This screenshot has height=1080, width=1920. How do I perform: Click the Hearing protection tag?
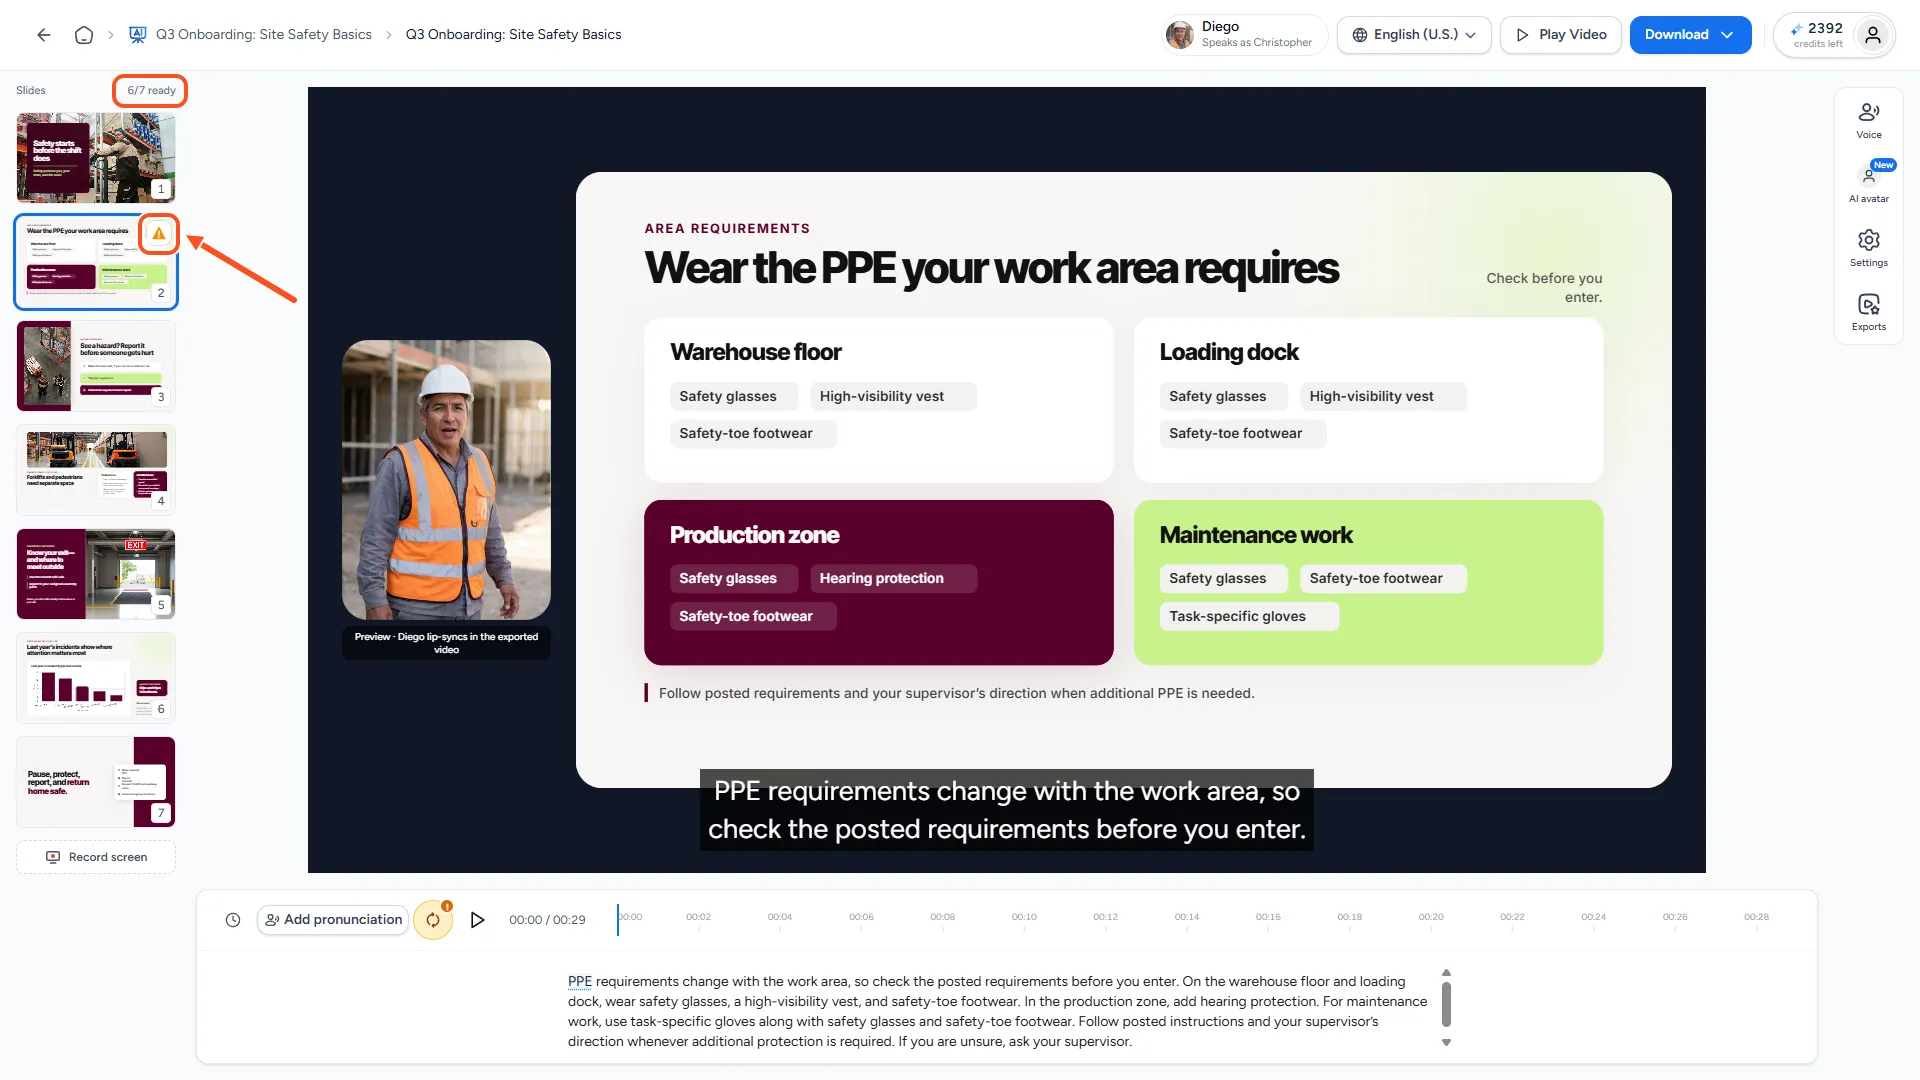[893, 579]
